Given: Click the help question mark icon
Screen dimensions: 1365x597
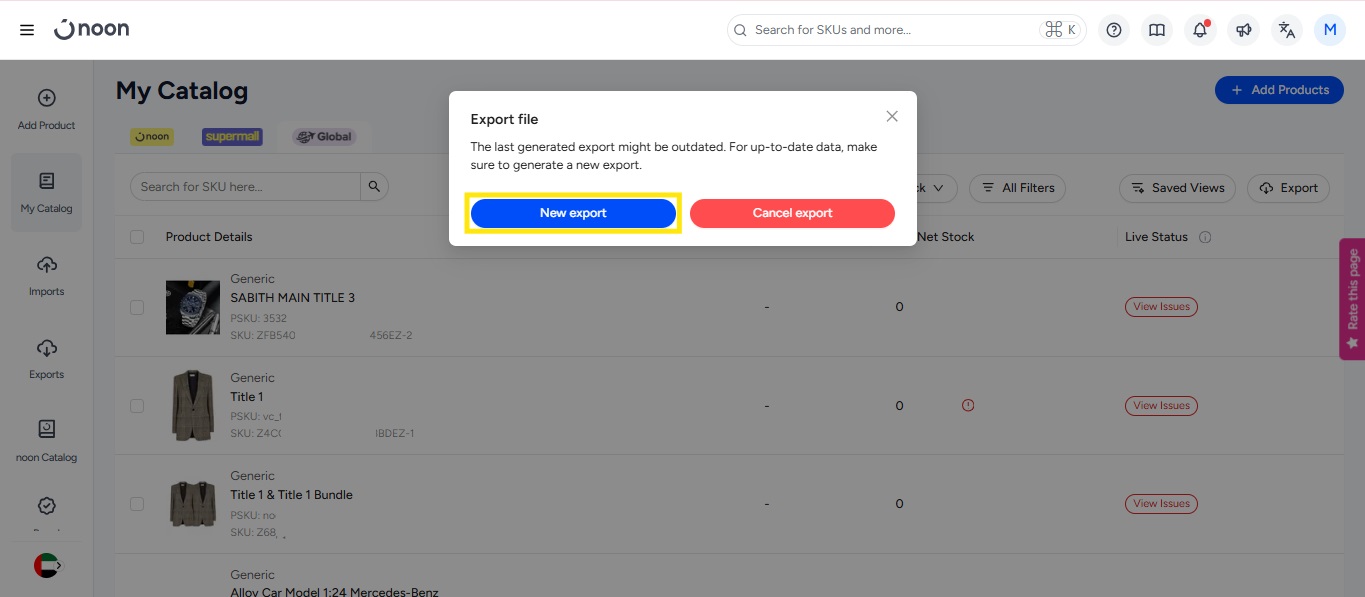Looking at the screenshot, I should click(1114, 30).
